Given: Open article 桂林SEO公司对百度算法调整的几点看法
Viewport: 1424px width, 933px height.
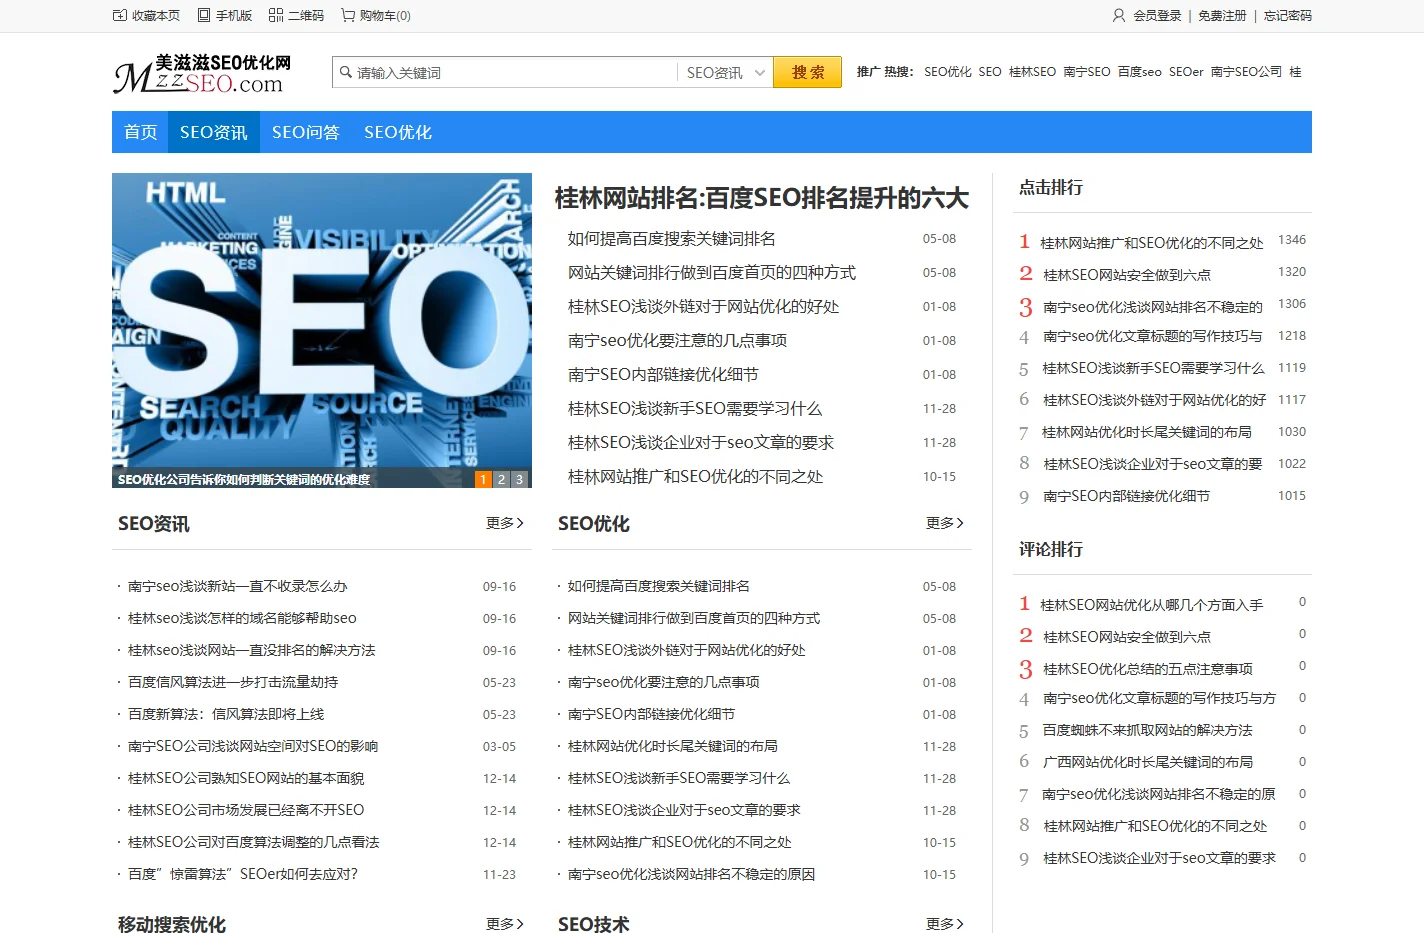Looking at the screenshot, I should pos(254,843).
